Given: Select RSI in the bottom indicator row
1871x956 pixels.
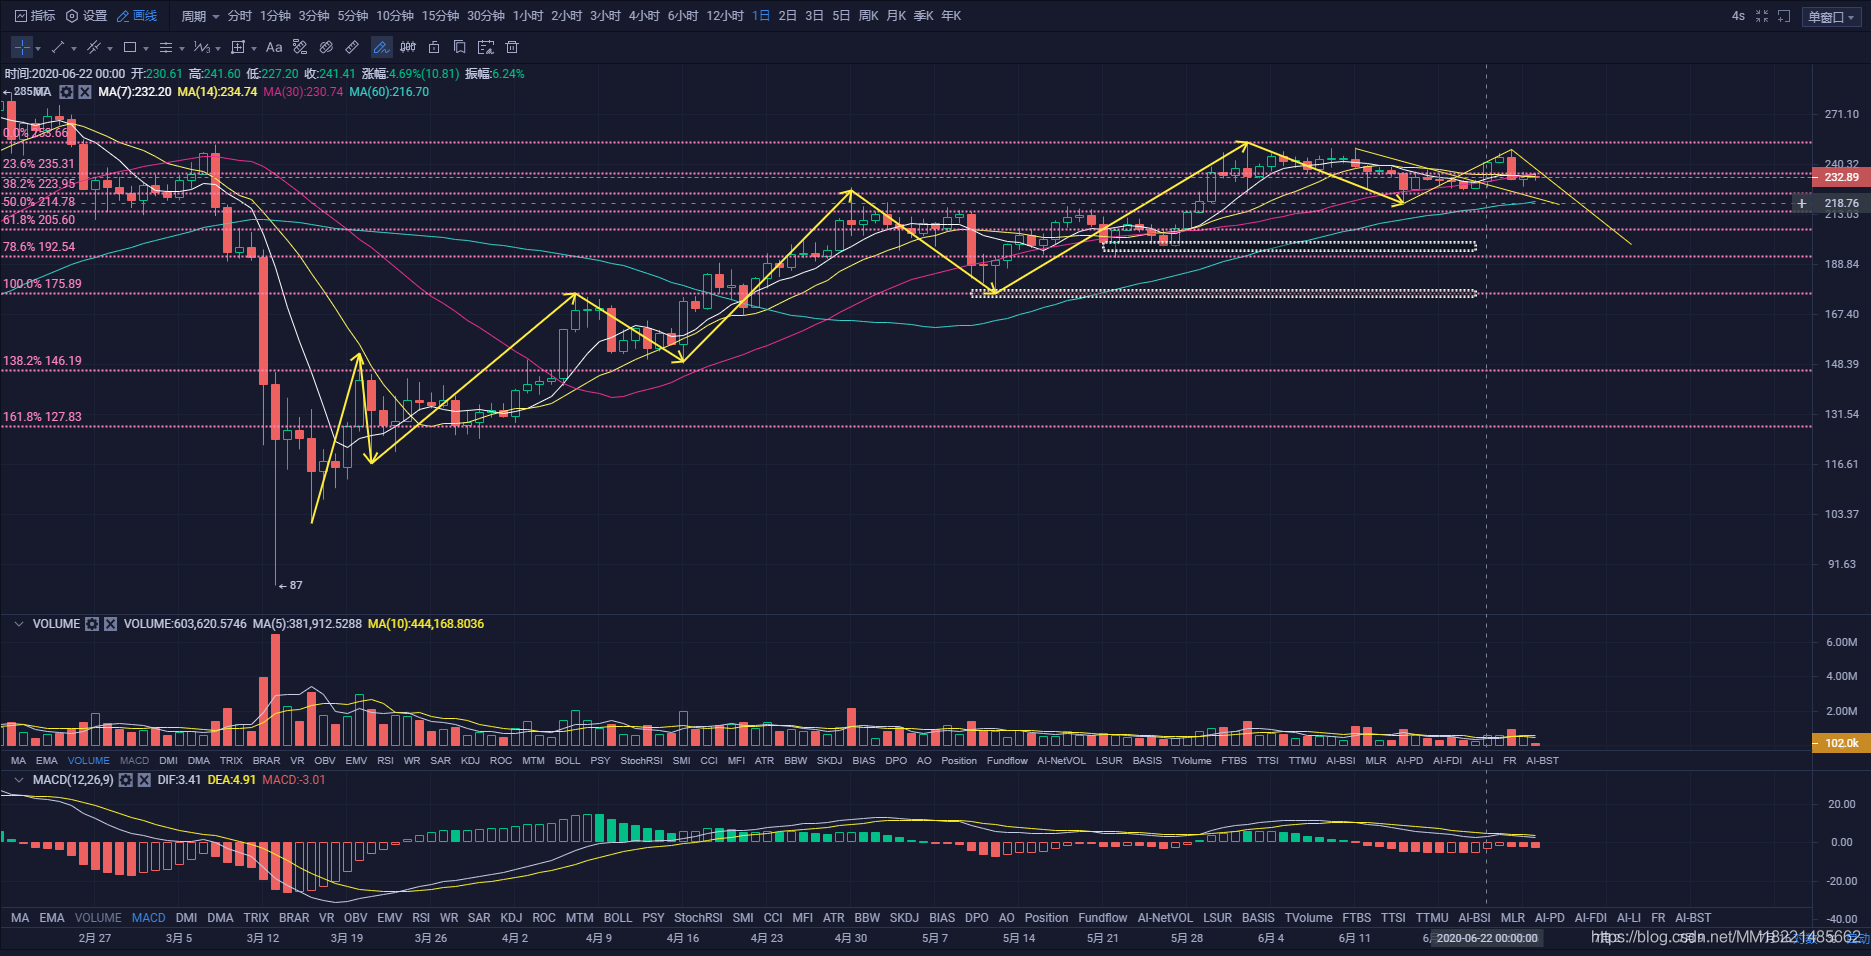Looking at the screenshot, I should (421, 918).
